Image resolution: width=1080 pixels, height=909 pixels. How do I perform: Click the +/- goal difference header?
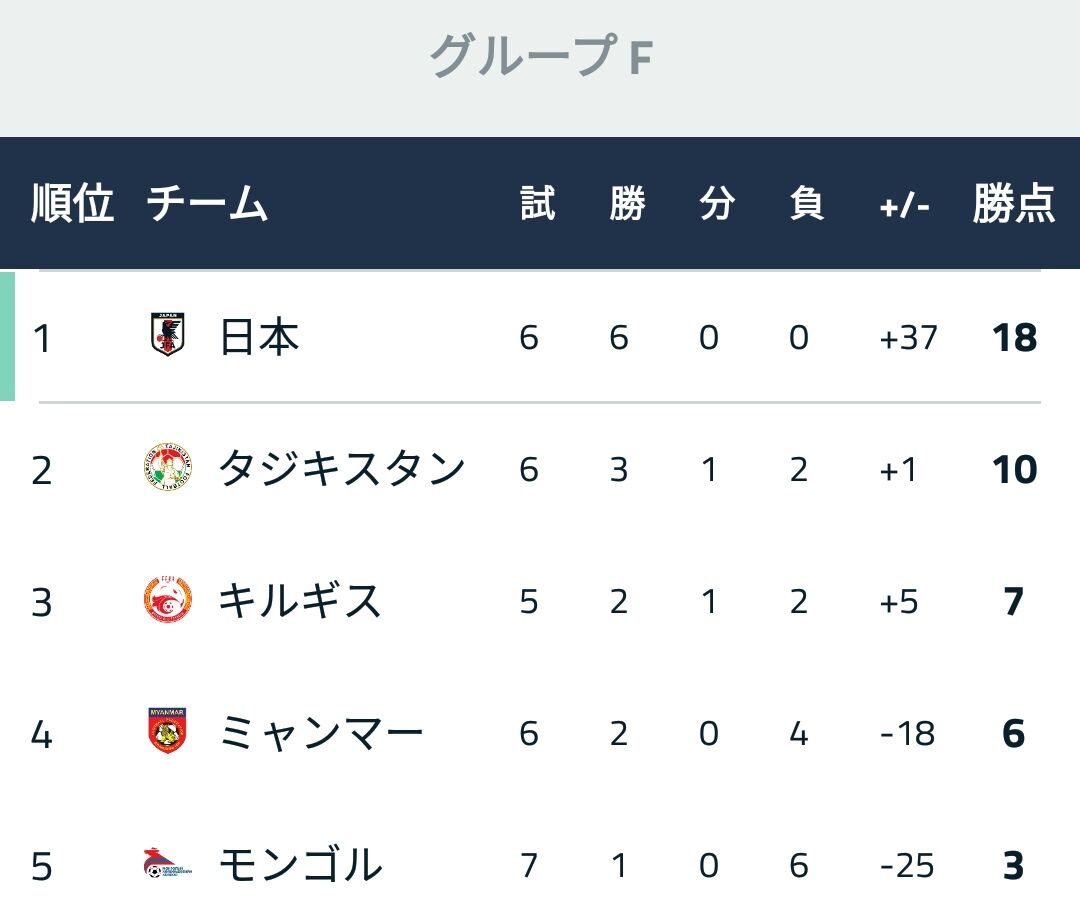coord(904,205)
